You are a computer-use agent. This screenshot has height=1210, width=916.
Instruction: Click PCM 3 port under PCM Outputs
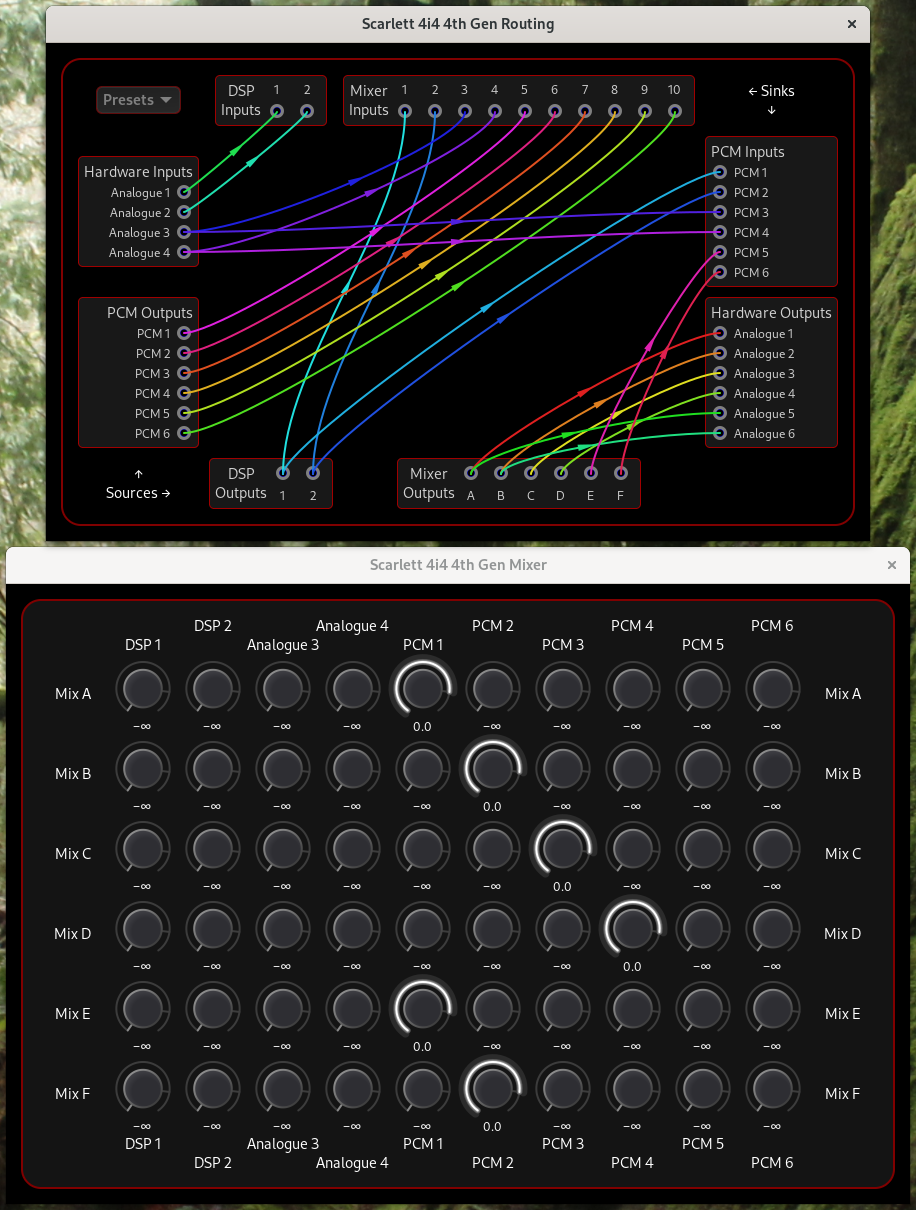point(184,373)
